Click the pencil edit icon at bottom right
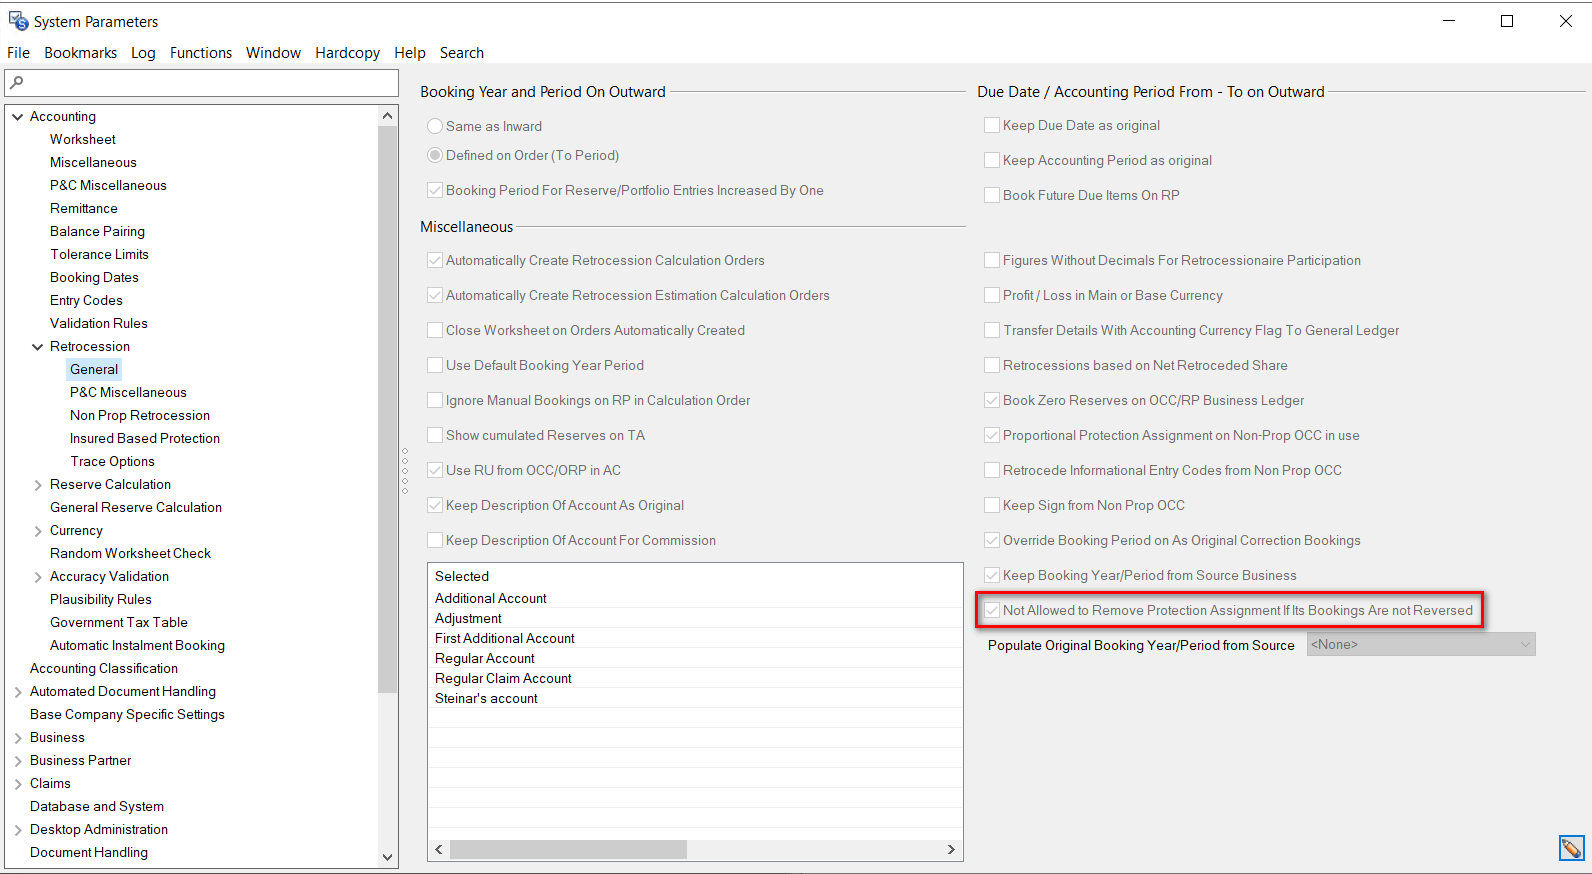This screenshot has height=874, width=1592. point(1571,848)
